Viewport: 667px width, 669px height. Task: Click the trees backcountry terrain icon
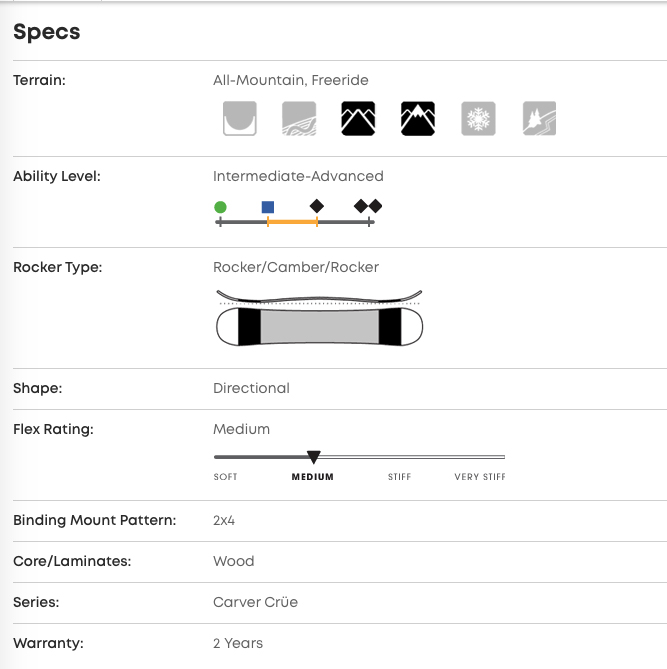coord(539,119)
